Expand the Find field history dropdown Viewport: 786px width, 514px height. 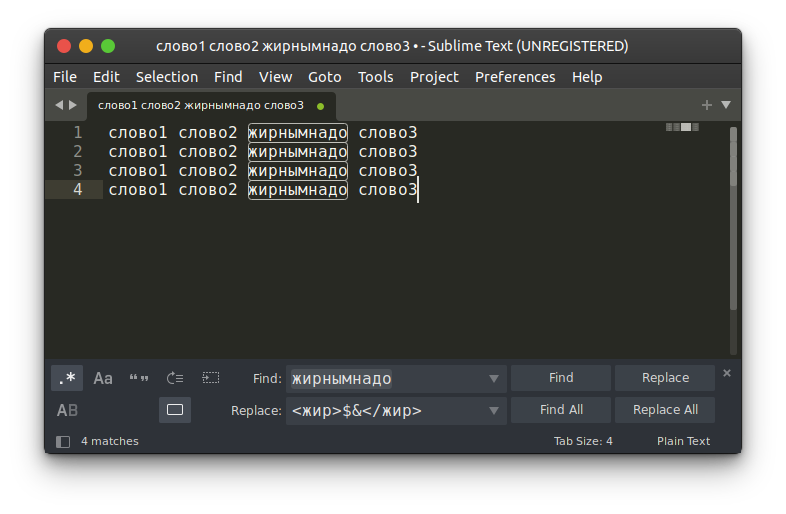(493, 379)
